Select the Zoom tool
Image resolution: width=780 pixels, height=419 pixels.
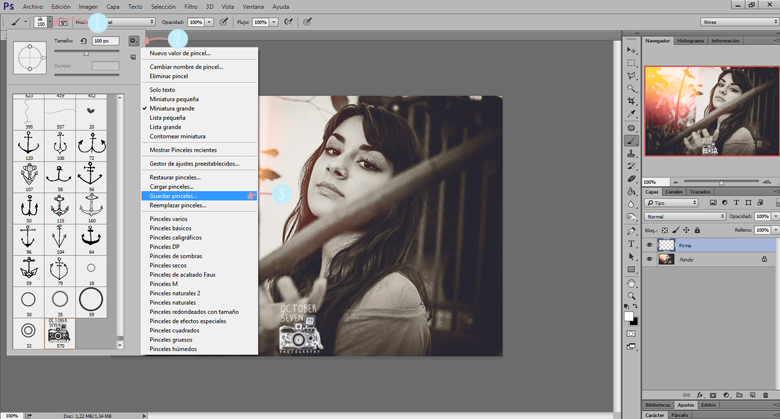click(631, 296)
